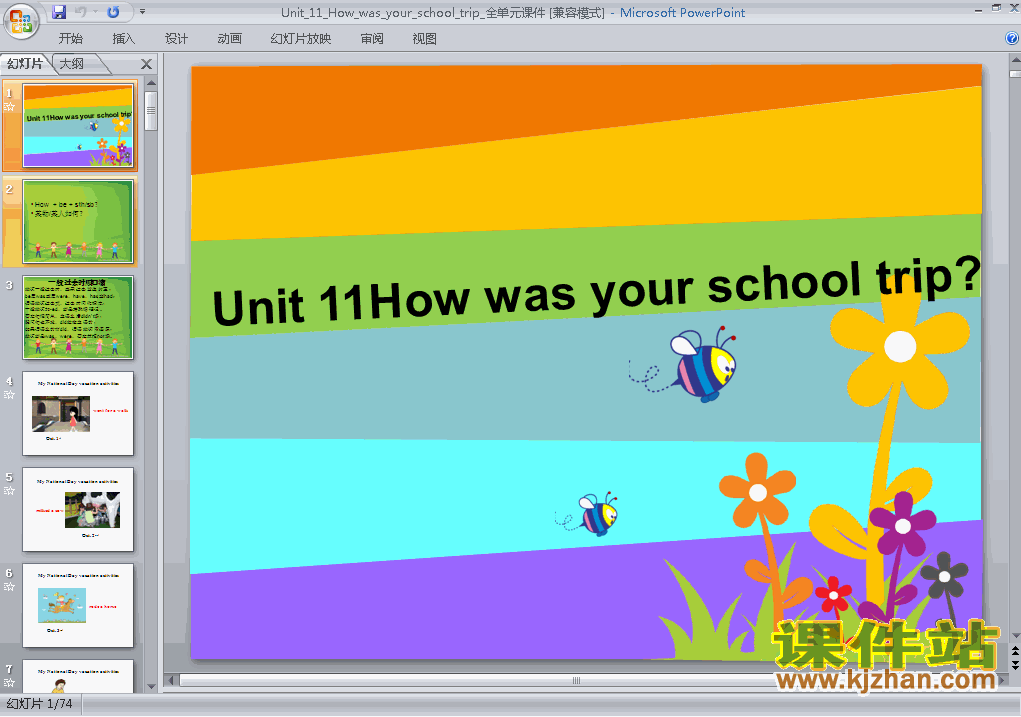Click the animation star icon beside slide 7
The width and height of the screenshot is (1021, 717).
pyautogui.click(x=9, y=682)
